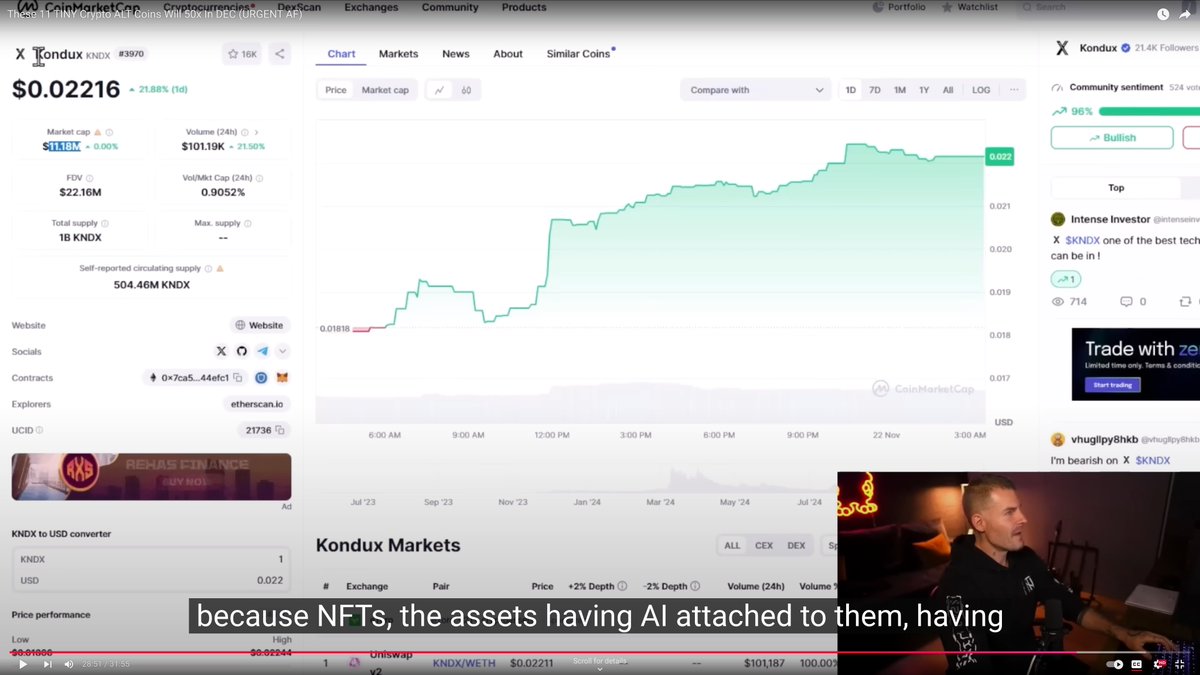1200x675 pixels.
Task: Select the 1D time range
Action: [851, 90]
